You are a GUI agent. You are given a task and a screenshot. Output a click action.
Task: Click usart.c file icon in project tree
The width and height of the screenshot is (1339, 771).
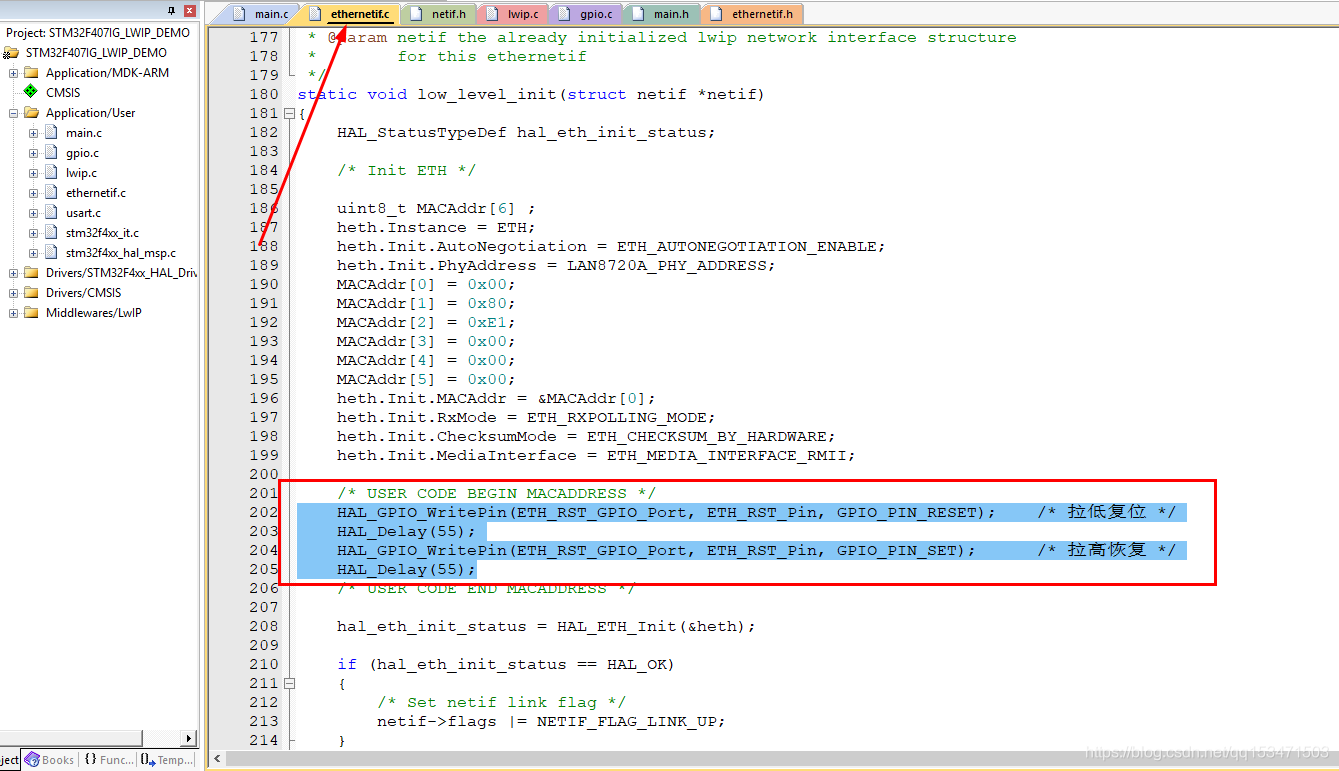(49, 212)
